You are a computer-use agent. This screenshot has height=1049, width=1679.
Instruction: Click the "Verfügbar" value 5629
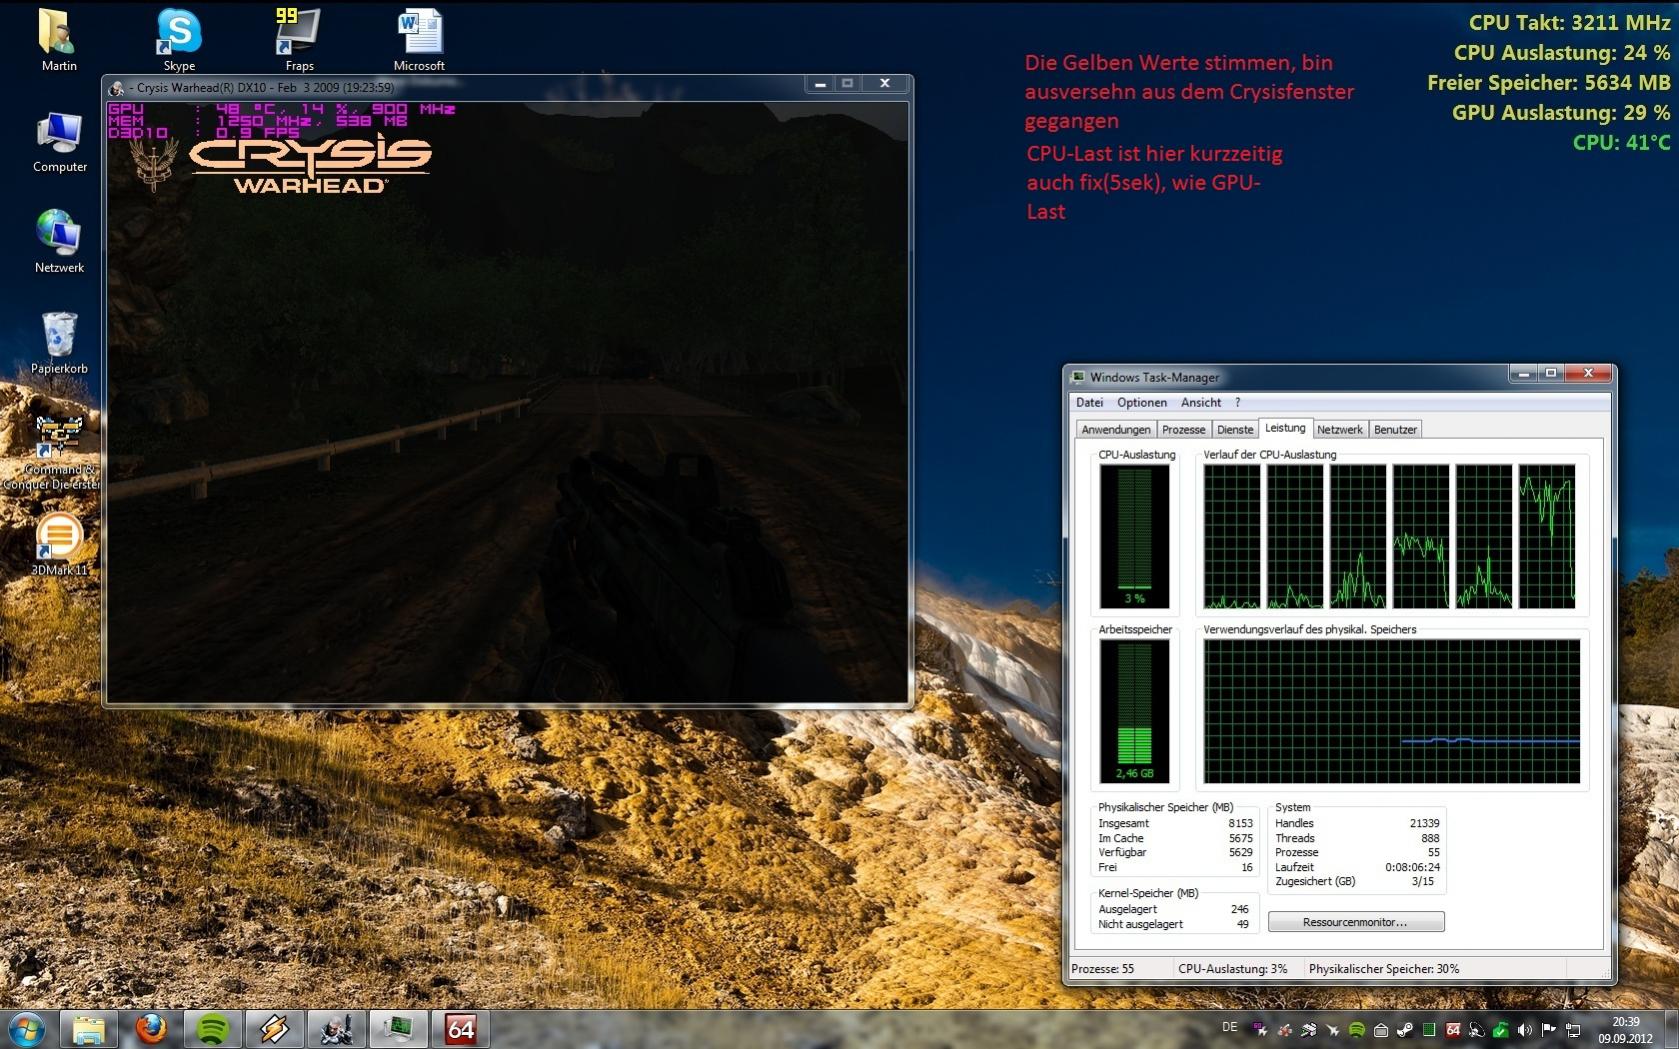(x=1240, y=852)
